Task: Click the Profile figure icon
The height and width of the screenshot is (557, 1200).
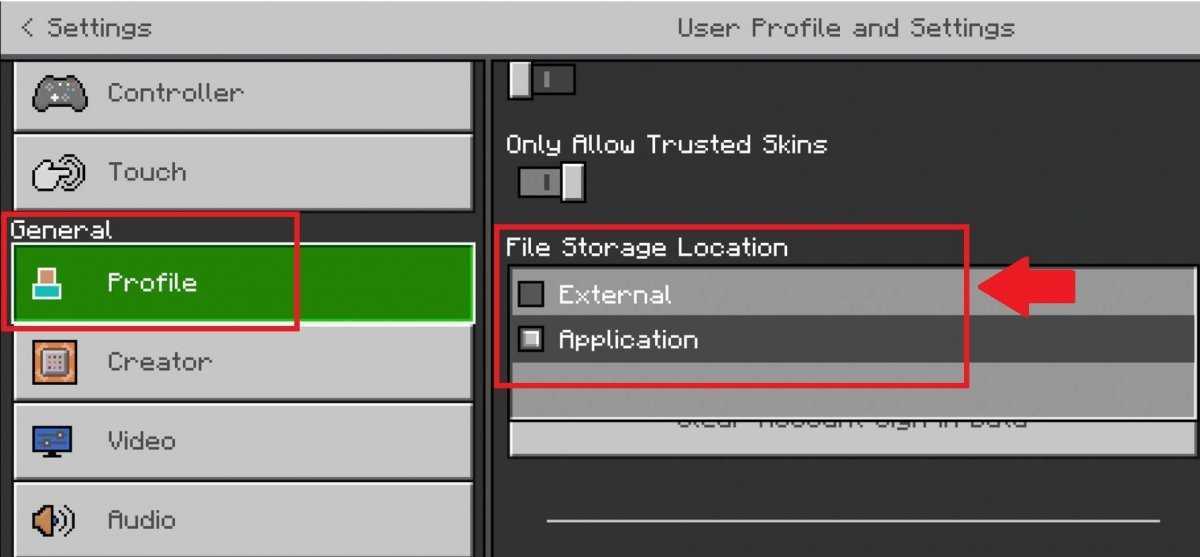Action: point(46,283)
